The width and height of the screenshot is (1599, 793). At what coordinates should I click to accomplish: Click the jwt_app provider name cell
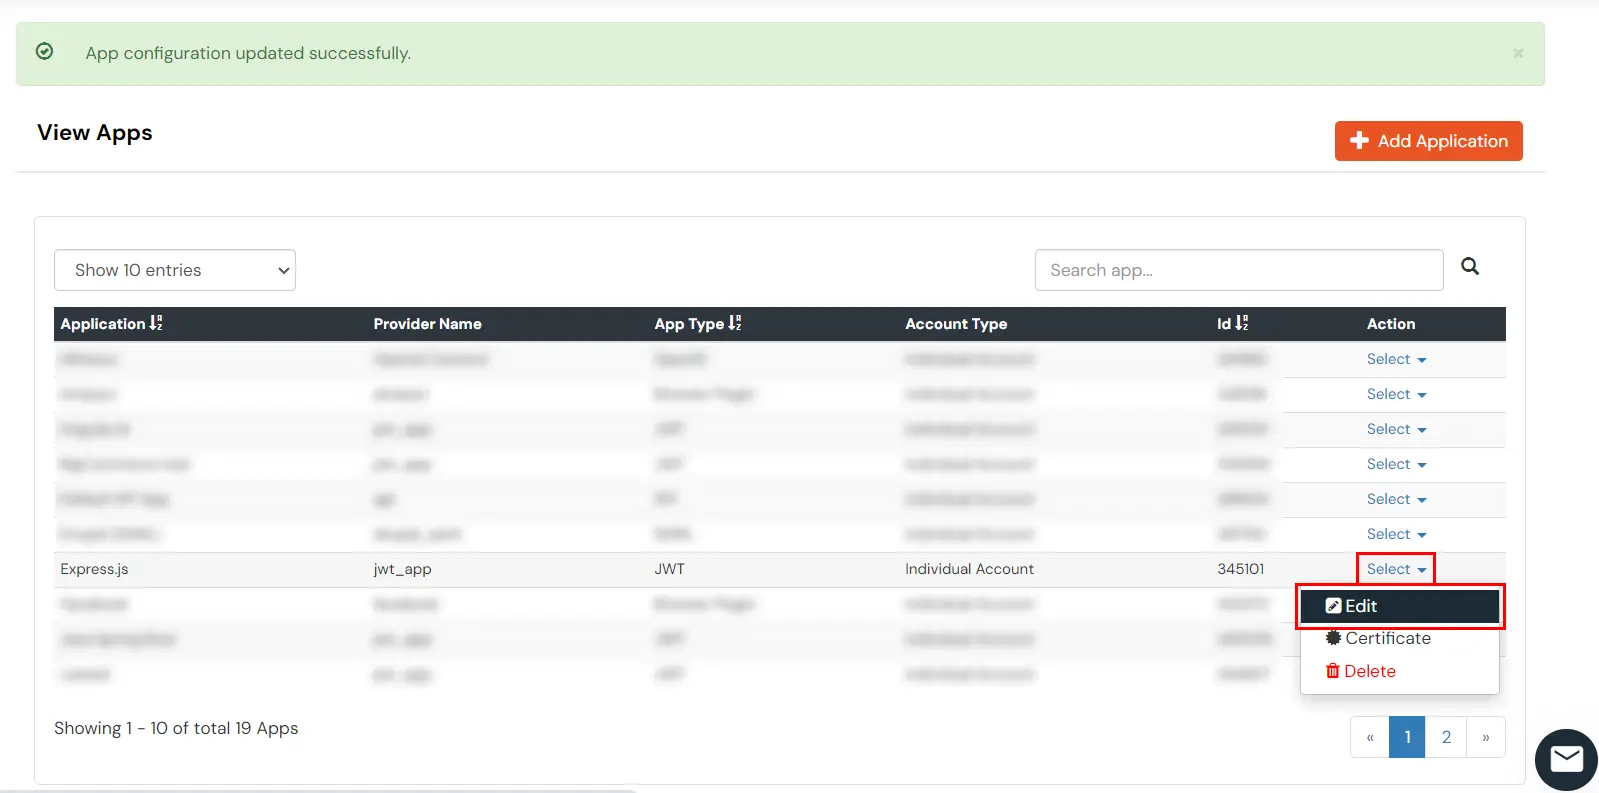402,569
